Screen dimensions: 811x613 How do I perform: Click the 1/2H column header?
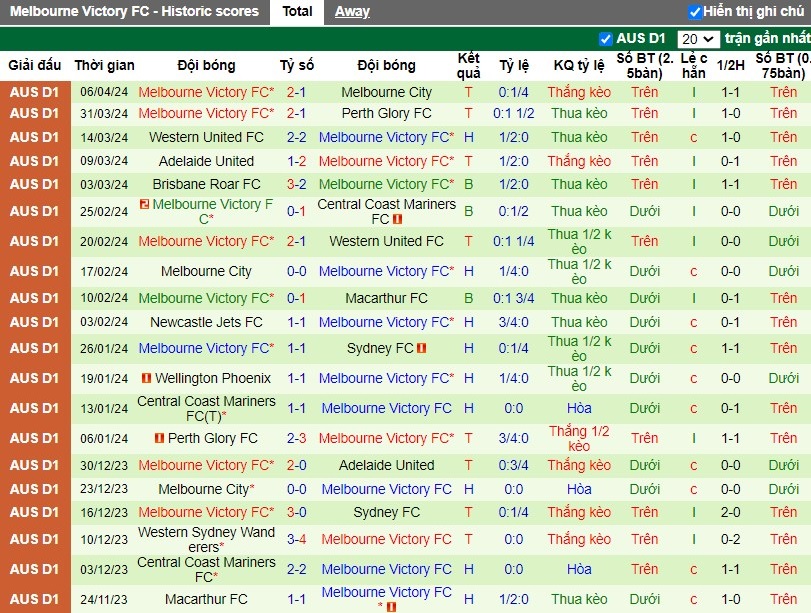click(x=730, y=65)
